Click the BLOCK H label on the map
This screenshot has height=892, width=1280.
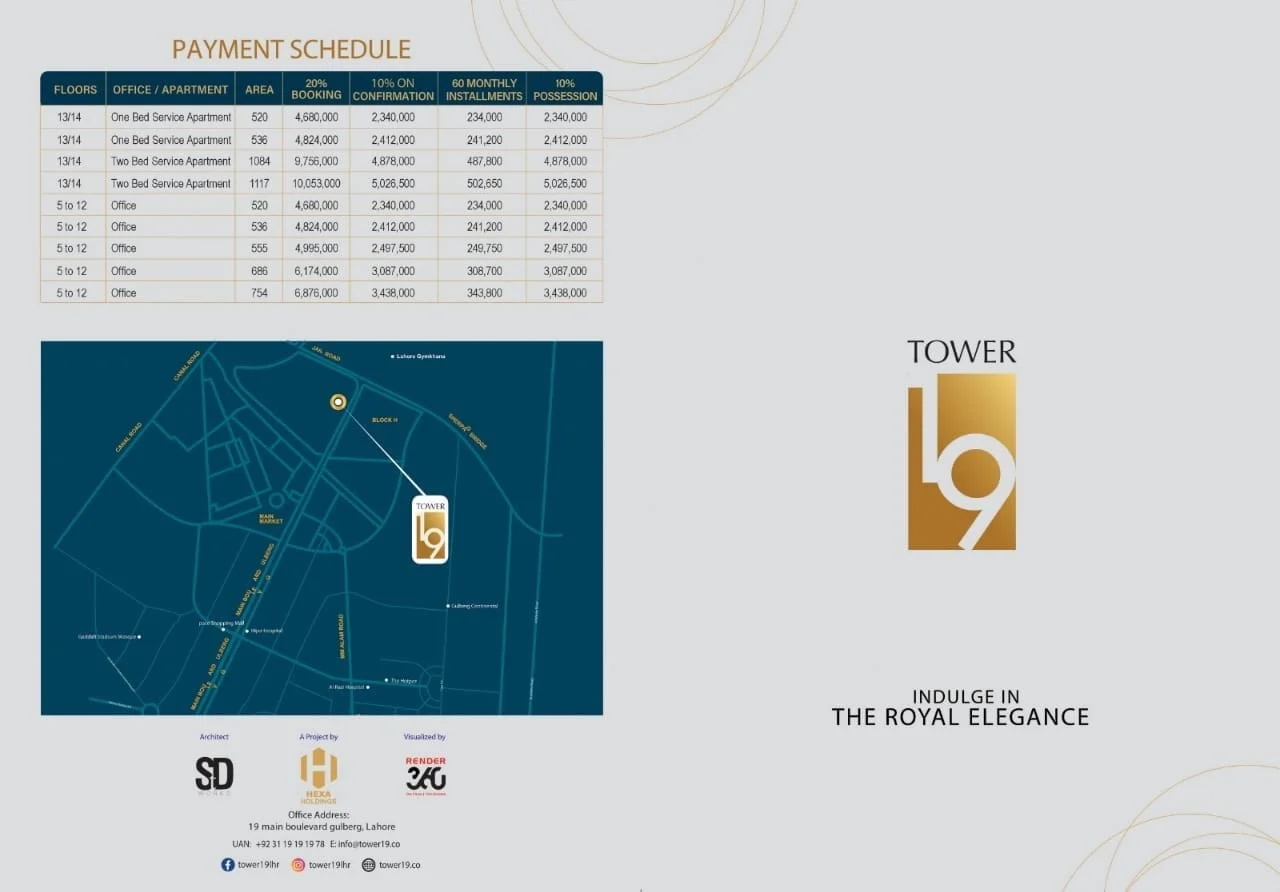pos(385,420)
